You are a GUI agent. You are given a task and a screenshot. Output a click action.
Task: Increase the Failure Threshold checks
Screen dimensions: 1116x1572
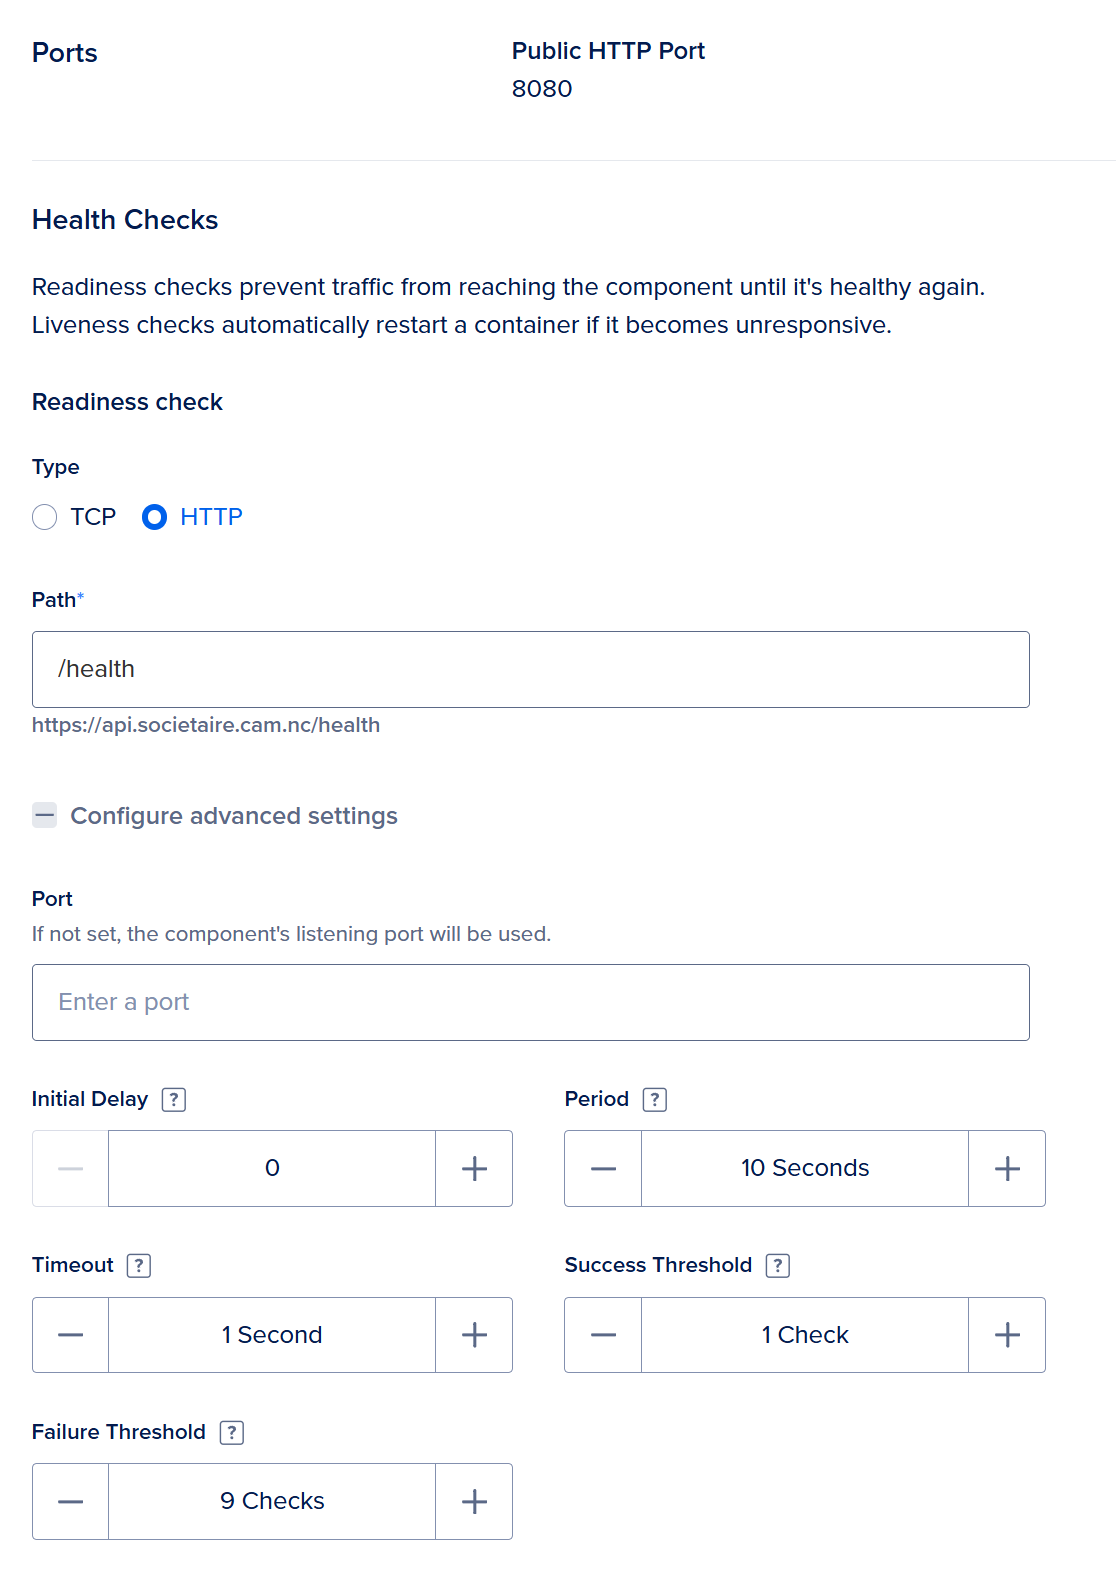(x=474, y=1501)
